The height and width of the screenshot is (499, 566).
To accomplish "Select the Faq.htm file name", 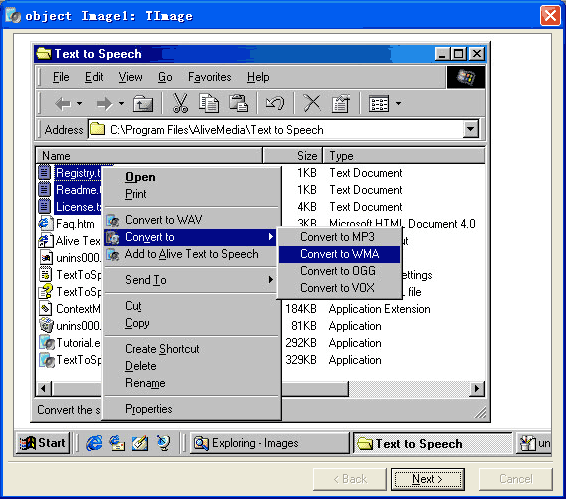I will (75, 224).
